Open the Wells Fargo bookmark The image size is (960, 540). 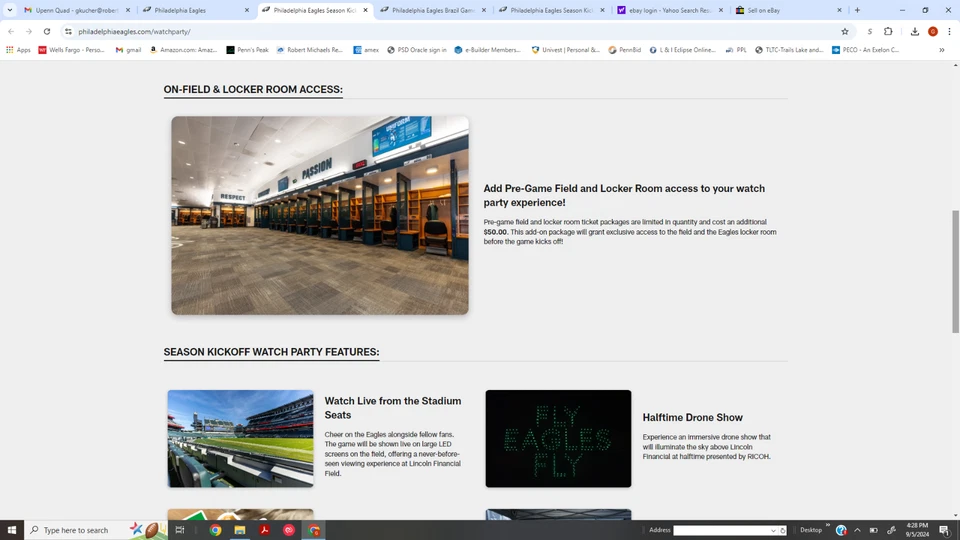(72, 50)
